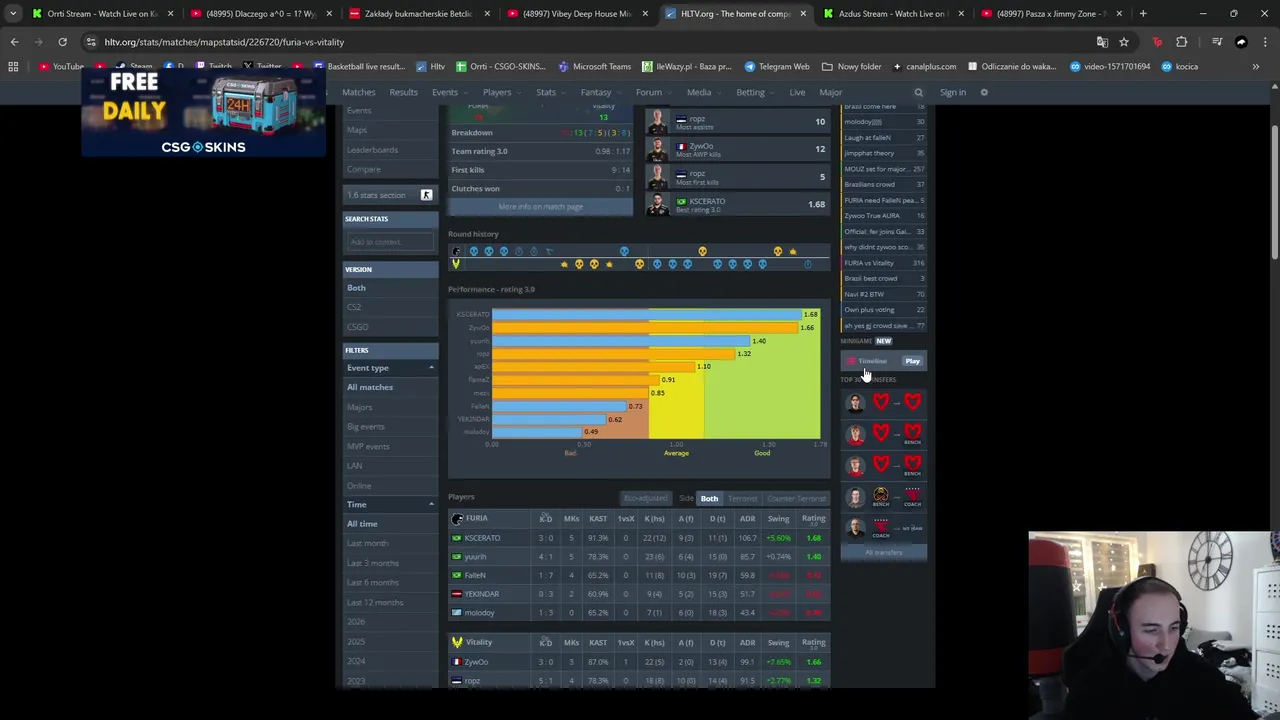The height and width of the screenshot is (720, 1280).
Task: Go to Results in the nav bar
Action: [x=403, y=92]
